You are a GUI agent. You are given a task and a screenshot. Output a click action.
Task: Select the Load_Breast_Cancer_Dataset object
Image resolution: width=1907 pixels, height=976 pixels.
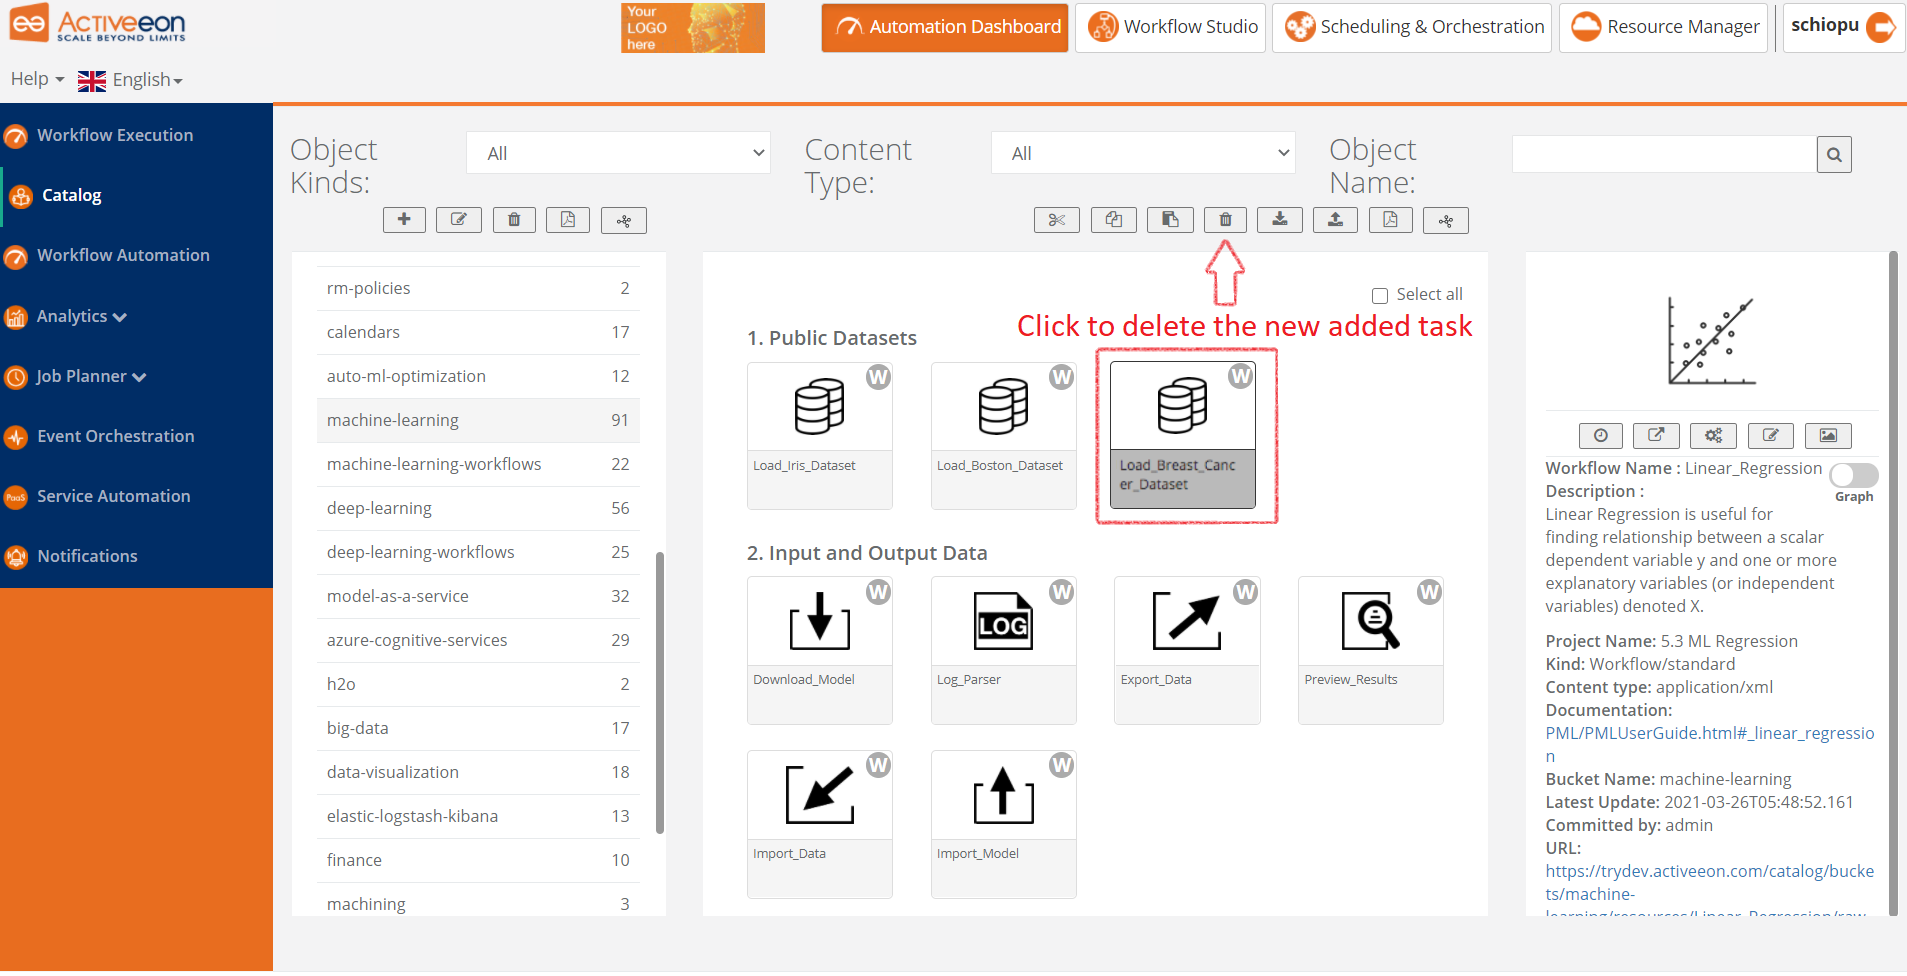[x=1183, y=435]
